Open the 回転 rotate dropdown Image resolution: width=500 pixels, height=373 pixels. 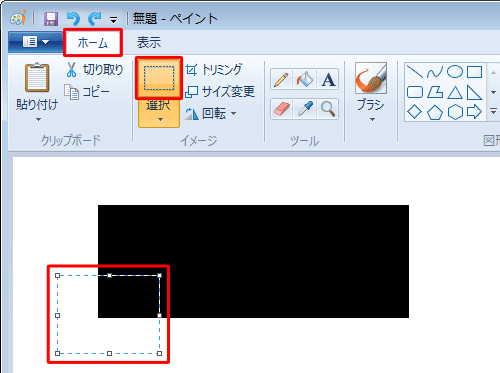211,114
